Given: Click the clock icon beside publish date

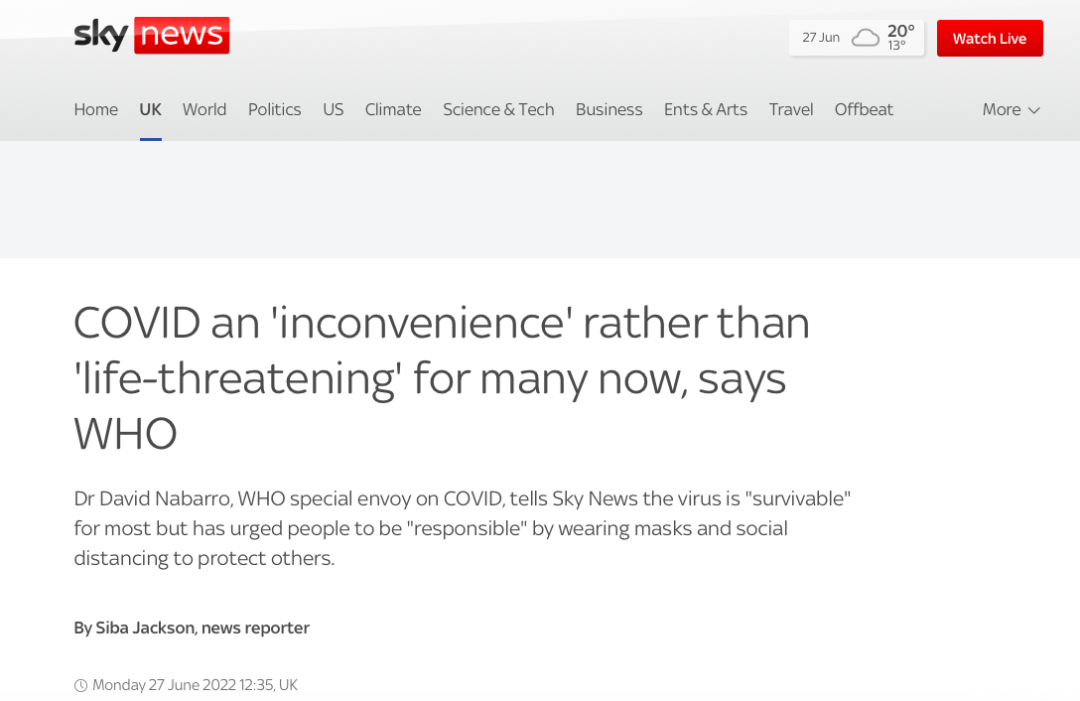Looking at the screenshot, I should click(80, 685).
